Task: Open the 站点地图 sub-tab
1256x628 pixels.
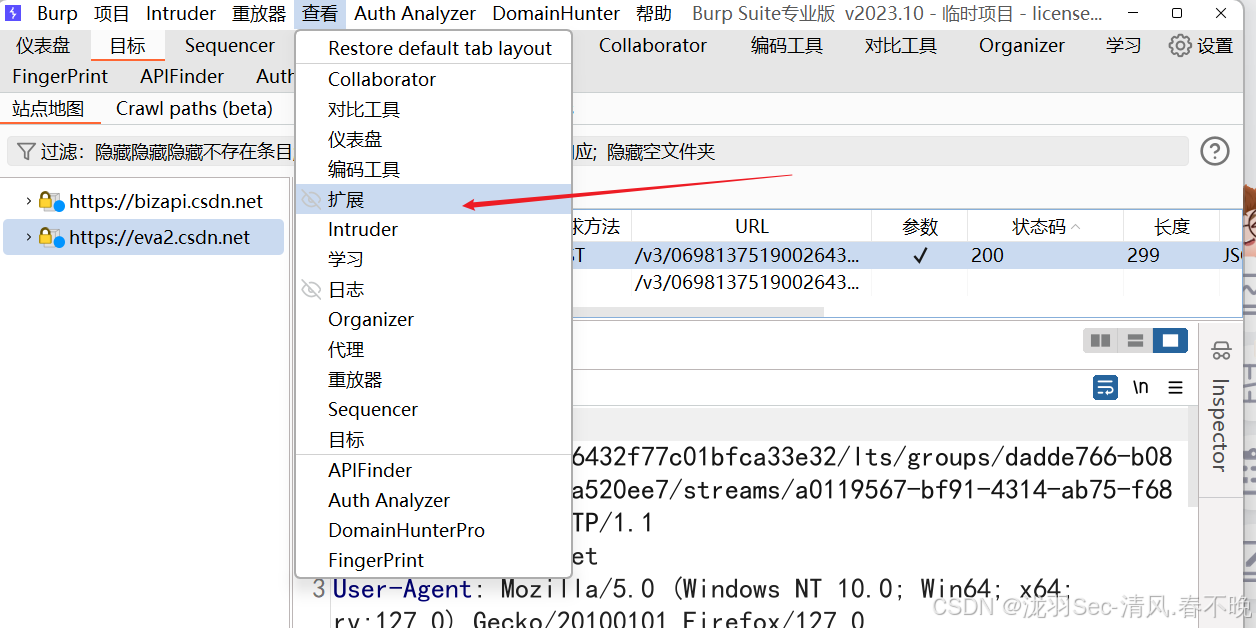Action: tap(48, 109)
